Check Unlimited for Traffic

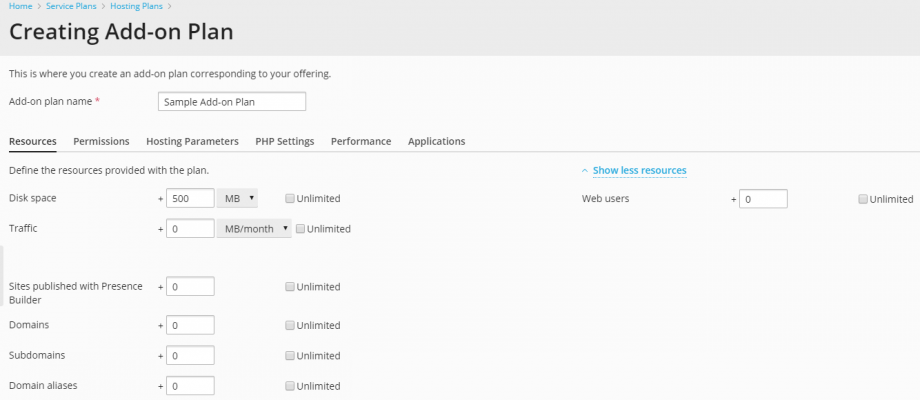[301, 229]
